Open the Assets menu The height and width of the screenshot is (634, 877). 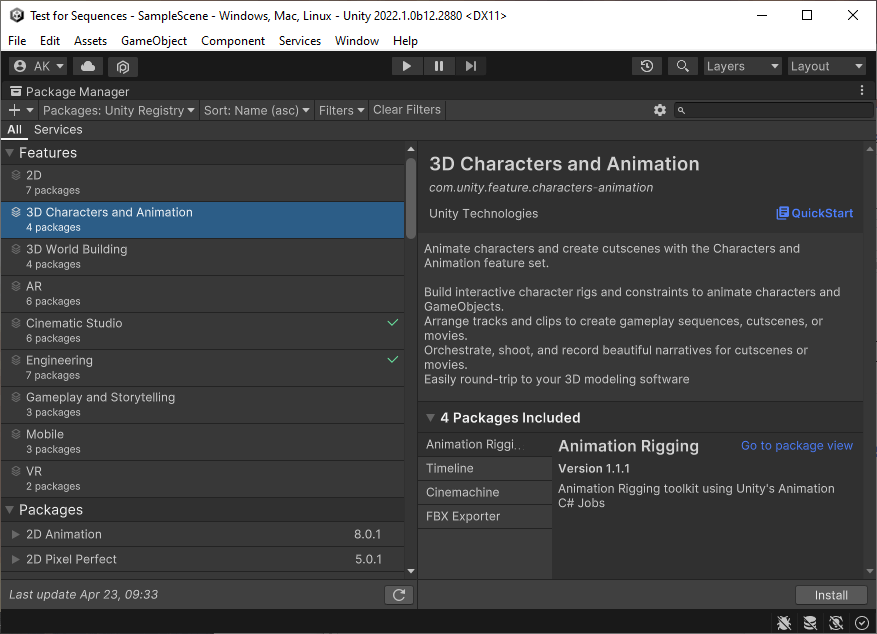(90, 41)
